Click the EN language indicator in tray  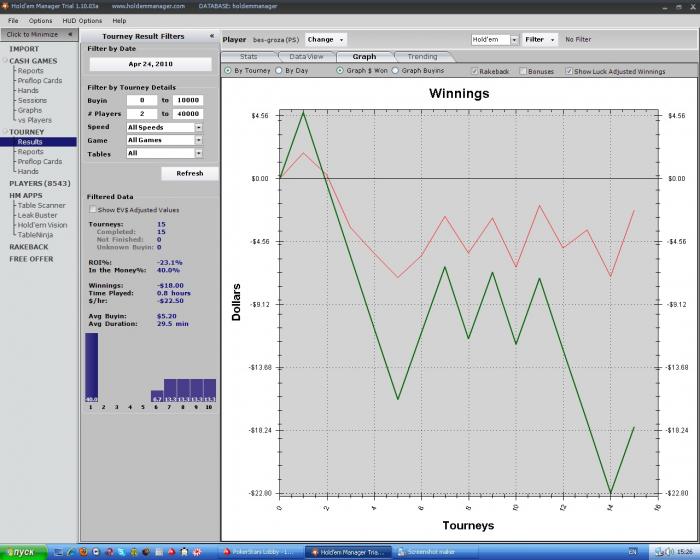point(631,552)
